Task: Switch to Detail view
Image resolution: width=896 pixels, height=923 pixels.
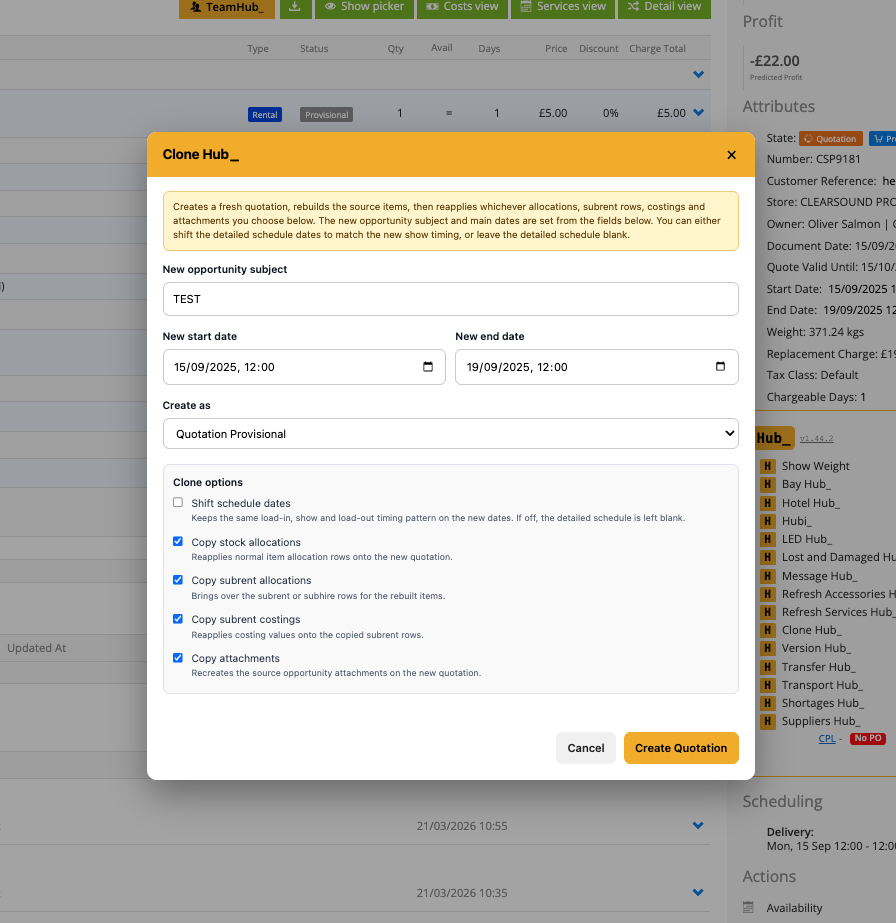Action: click(x=664, y=8)
